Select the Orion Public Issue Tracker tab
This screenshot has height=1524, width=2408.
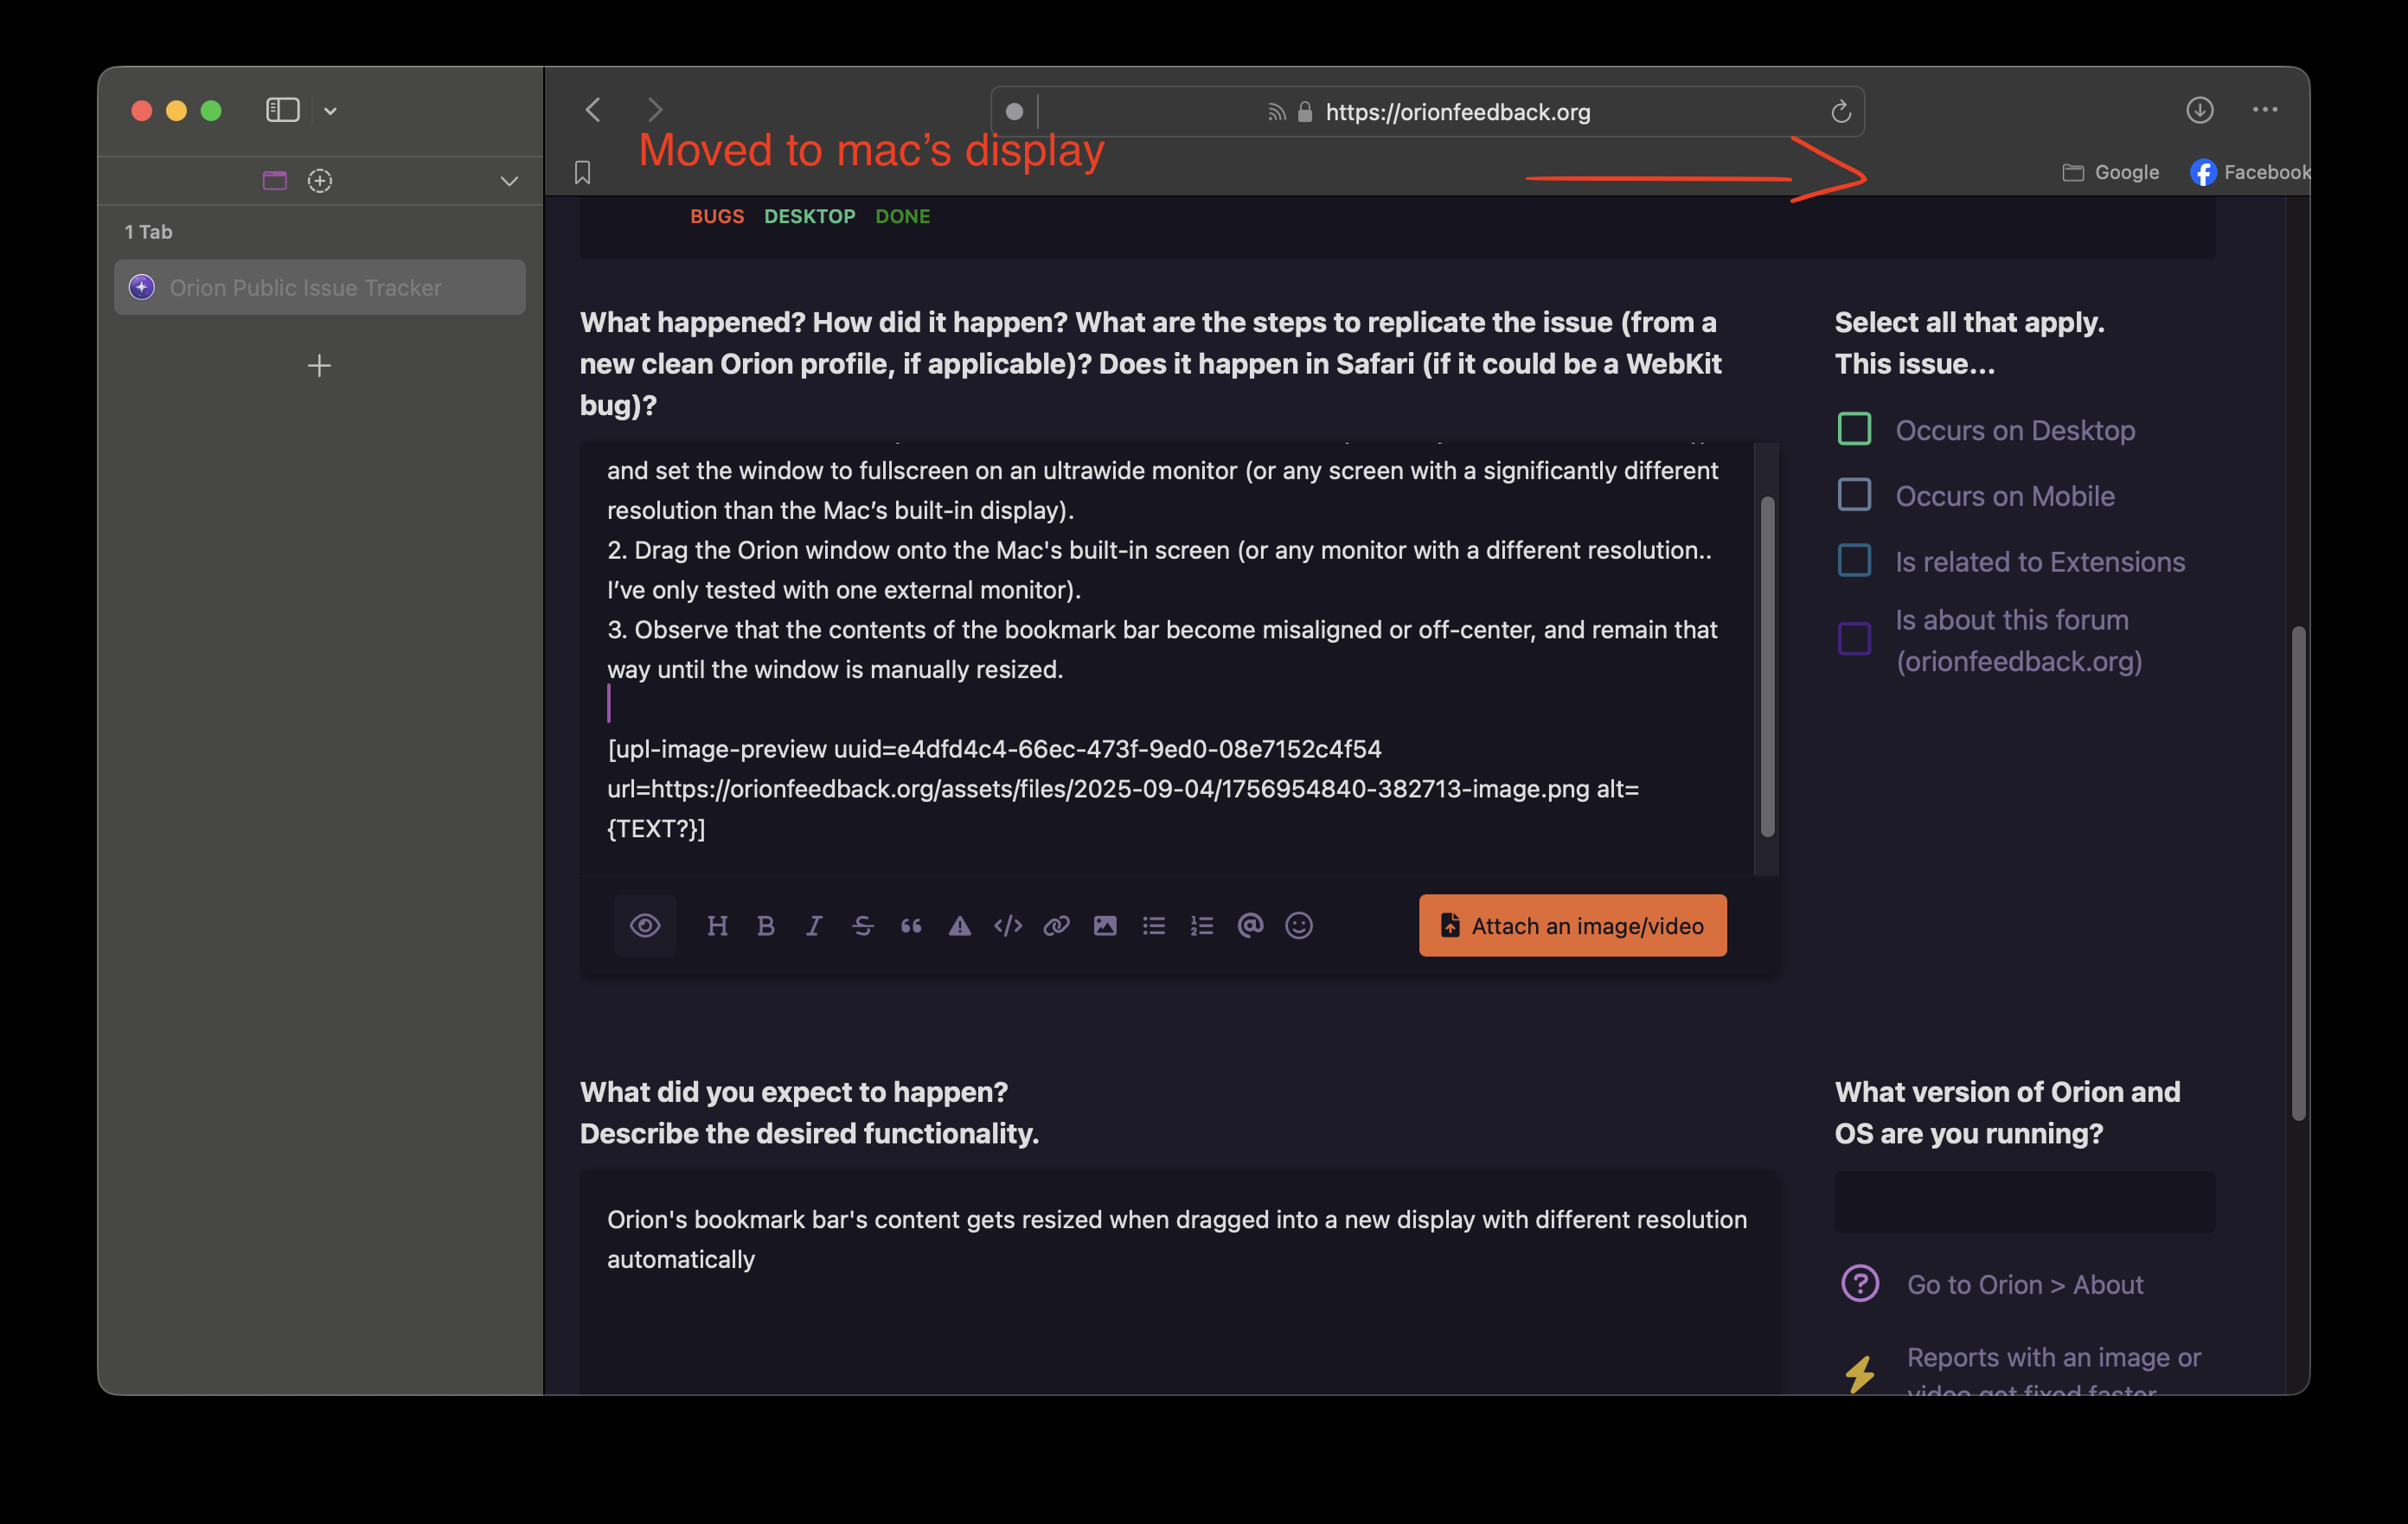tap(319, 288)
